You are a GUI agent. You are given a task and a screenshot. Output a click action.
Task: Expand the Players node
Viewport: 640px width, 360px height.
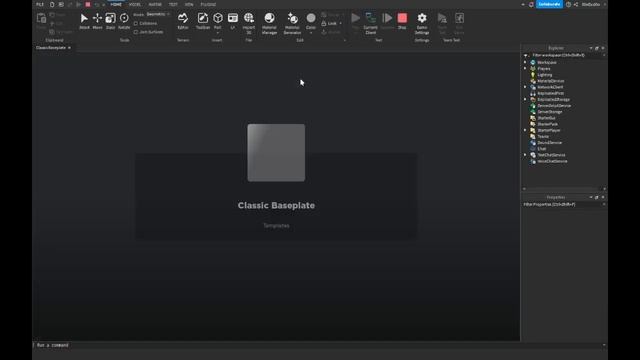click(x=525, y=69)
